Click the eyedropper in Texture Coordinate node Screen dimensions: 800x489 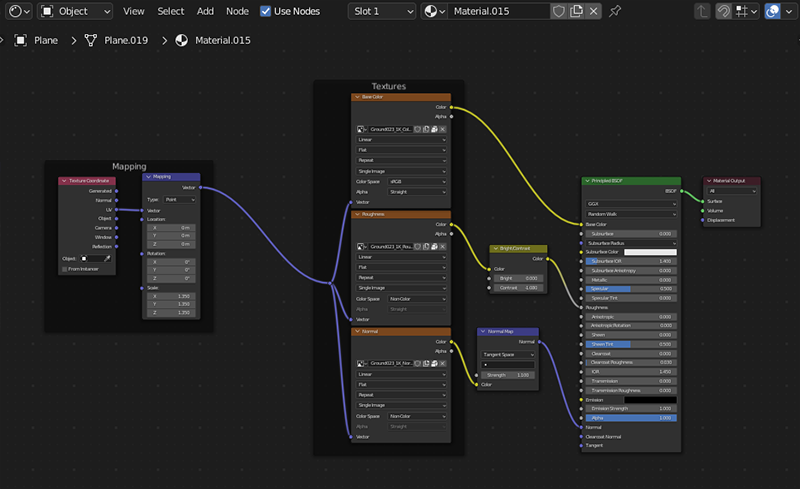coord(106,258)
